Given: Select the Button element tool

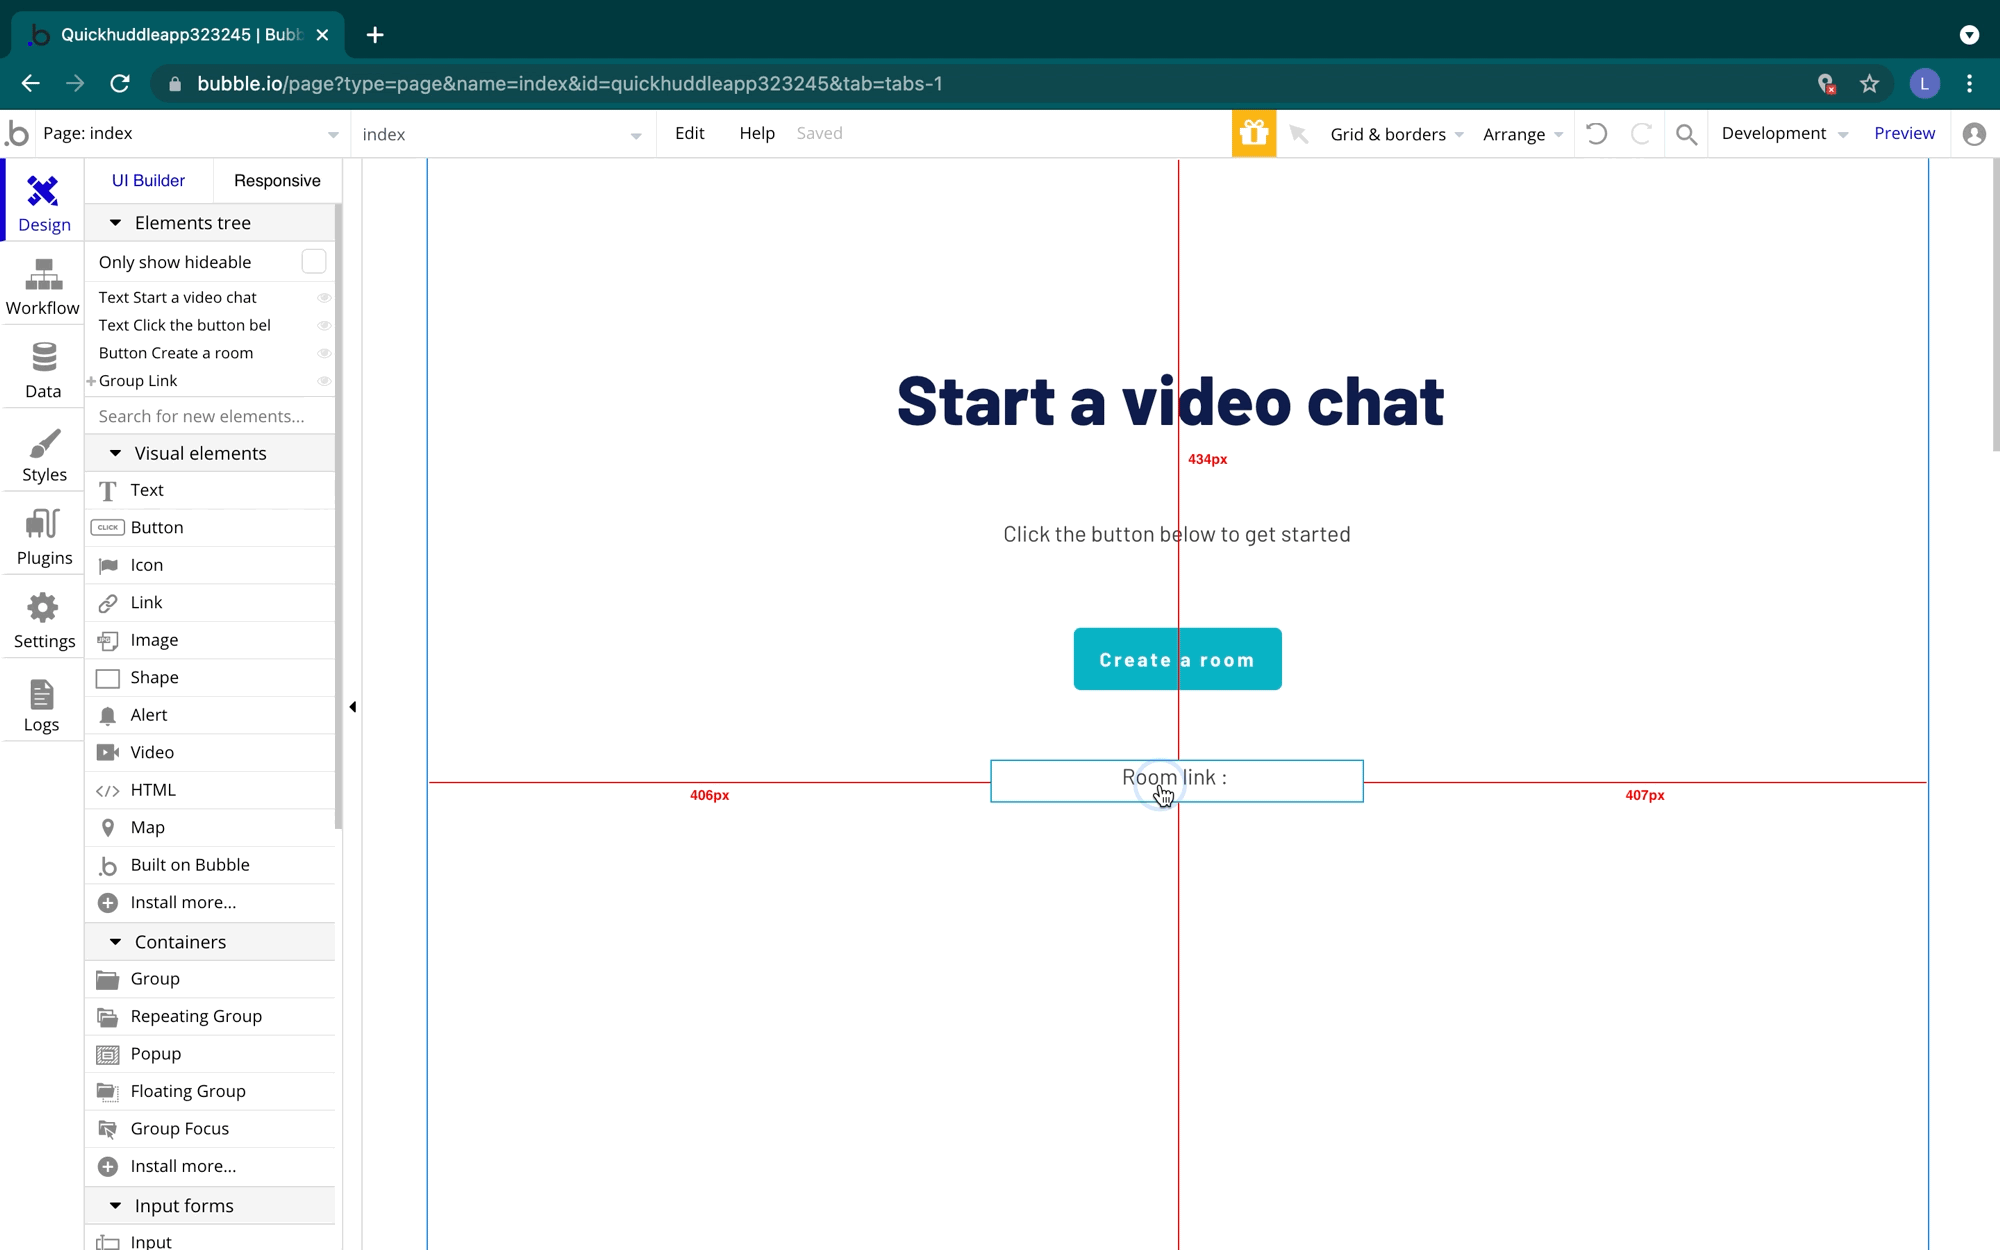Looking at the screenshot, I should point(210,527).
